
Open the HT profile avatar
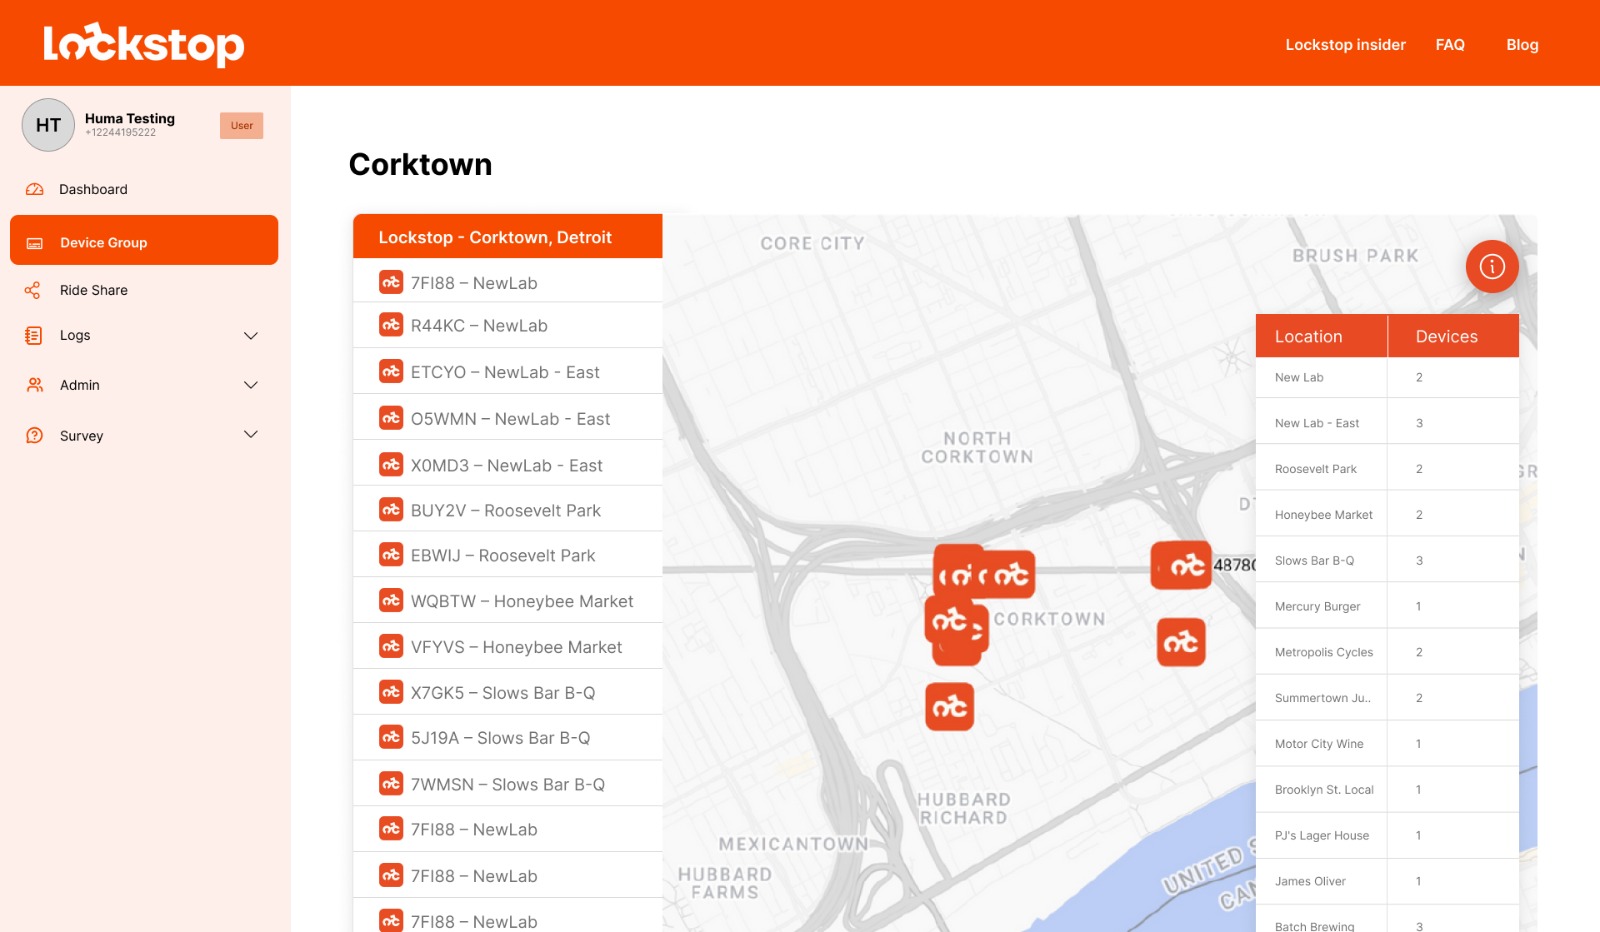[x=48, y=125]
